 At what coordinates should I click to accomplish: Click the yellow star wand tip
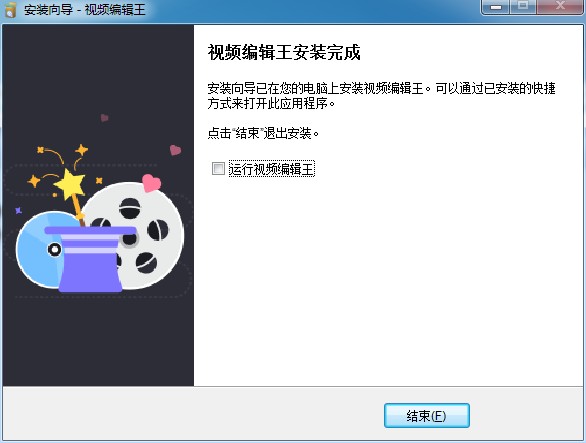pyautogui.click(x=70, y=185)
